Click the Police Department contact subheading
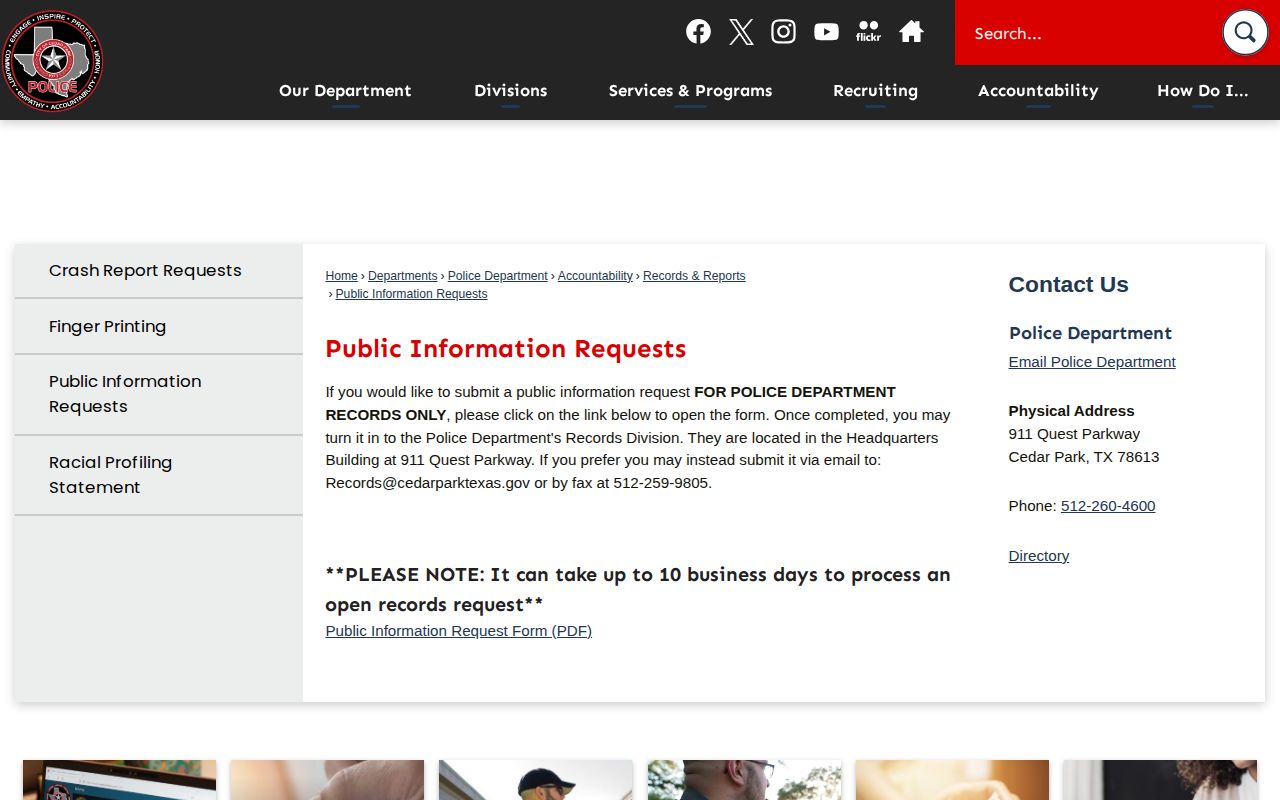This screenshot has height=800, width=1280. point(1090,334)
